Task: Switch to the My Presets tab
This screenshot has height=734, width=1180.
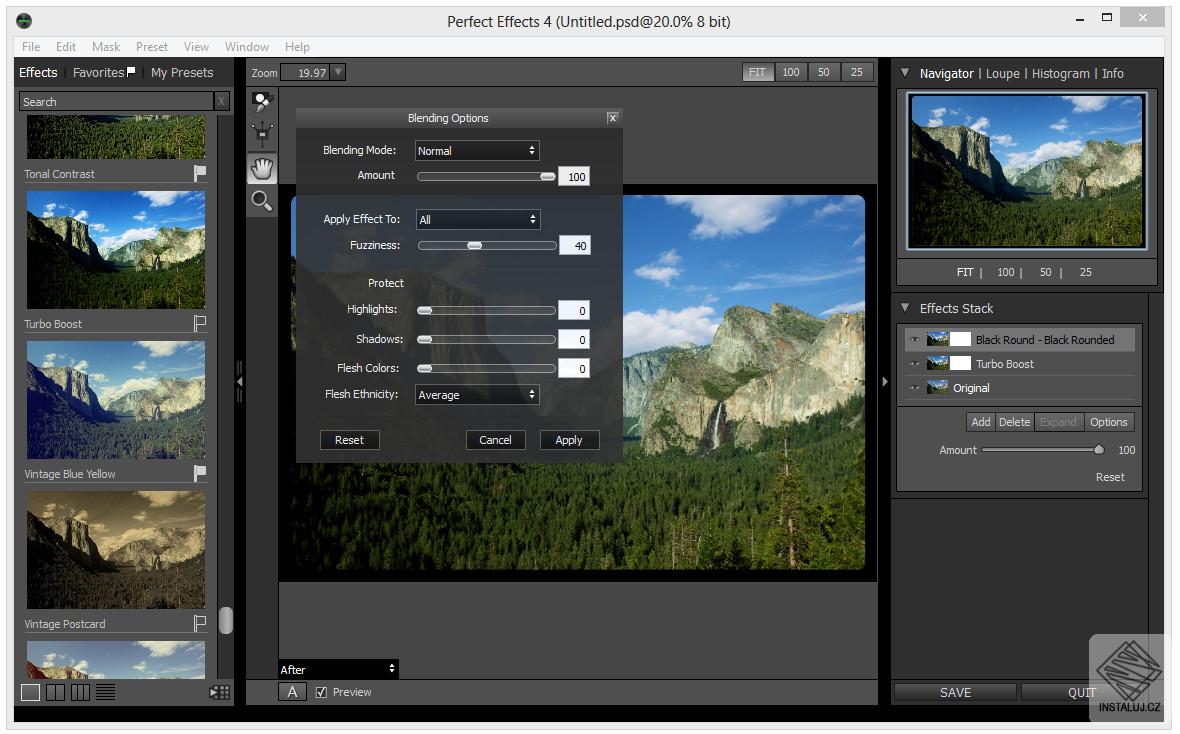Action: (x=182, y=73)
